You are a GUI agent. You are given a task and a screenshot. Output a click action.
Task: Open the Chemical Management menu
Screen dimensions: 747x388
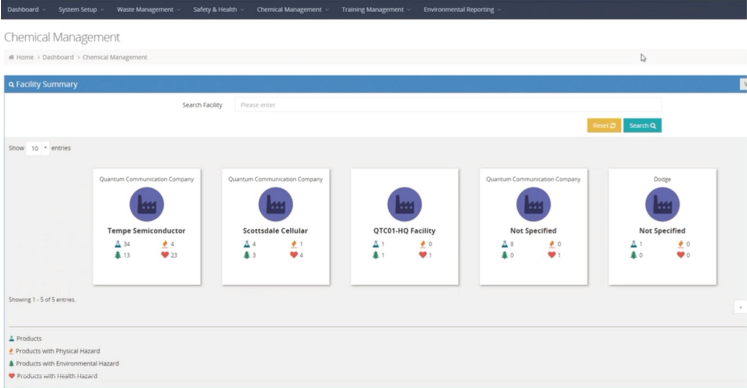pos(293,10)
